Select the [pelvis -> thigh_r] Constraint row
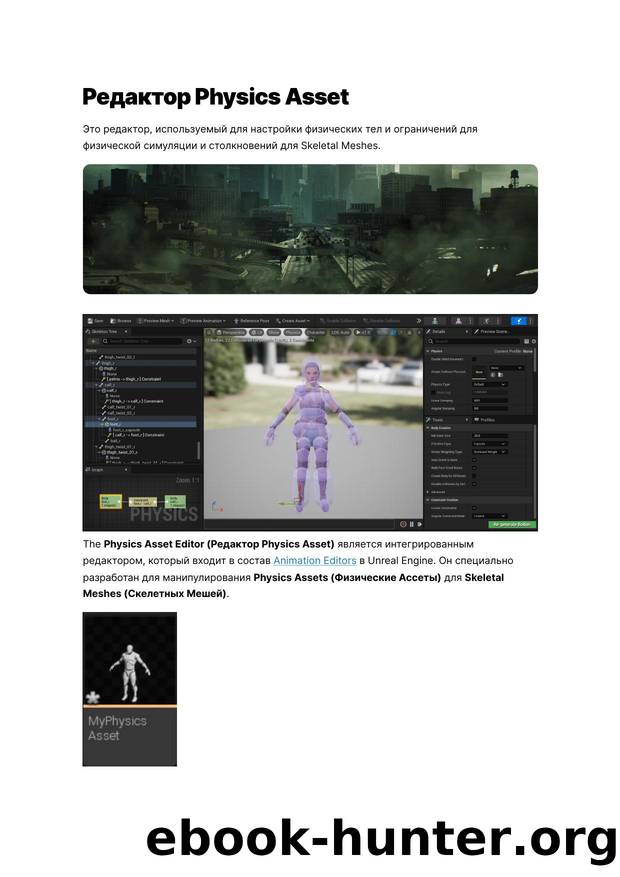Screen dimensions: 620x877 coord(131,379)
